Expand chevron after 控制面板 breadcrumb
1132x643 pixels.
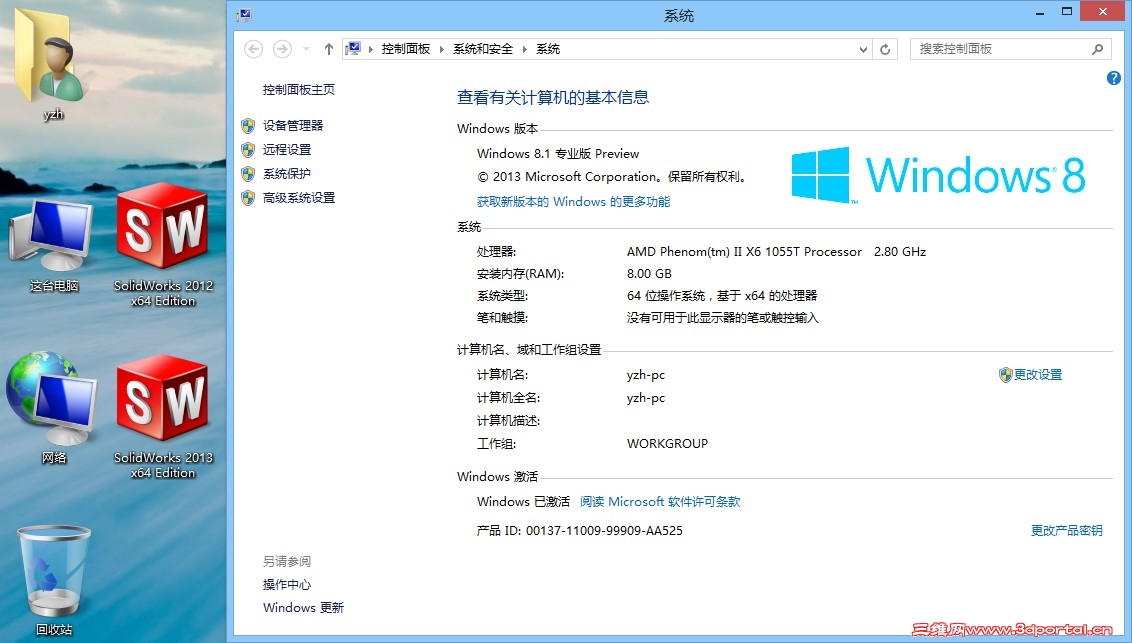tap(442, 49)
